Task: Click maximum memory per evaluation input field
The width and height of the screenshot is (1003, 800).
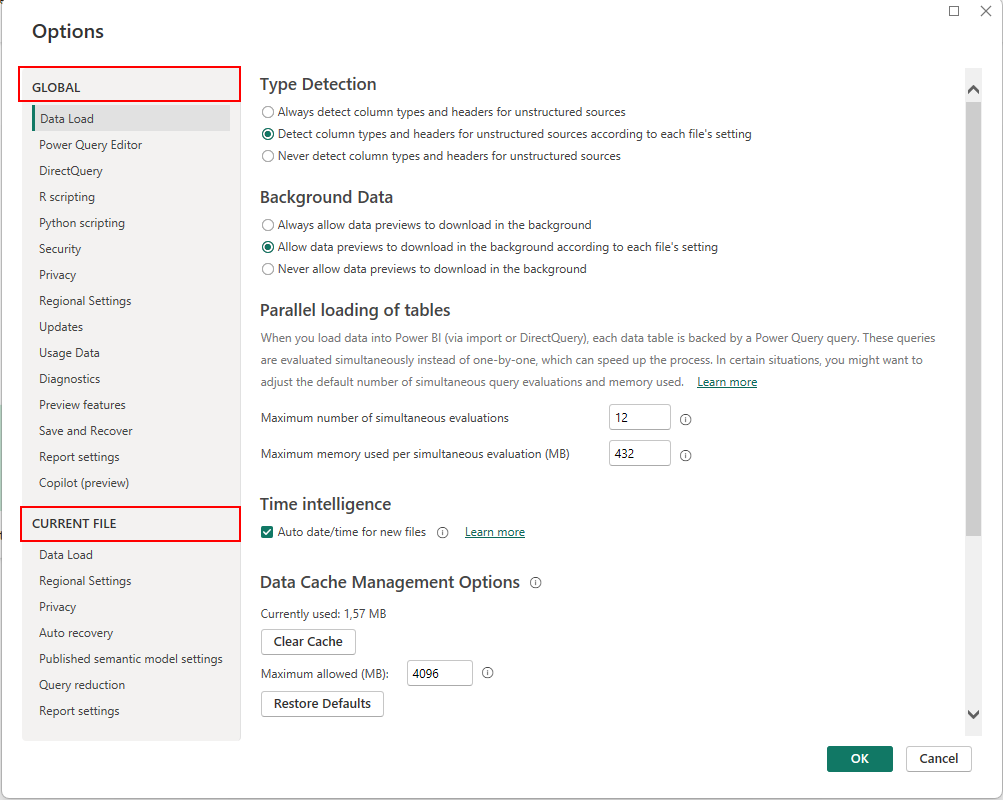Action: point(639,453)
